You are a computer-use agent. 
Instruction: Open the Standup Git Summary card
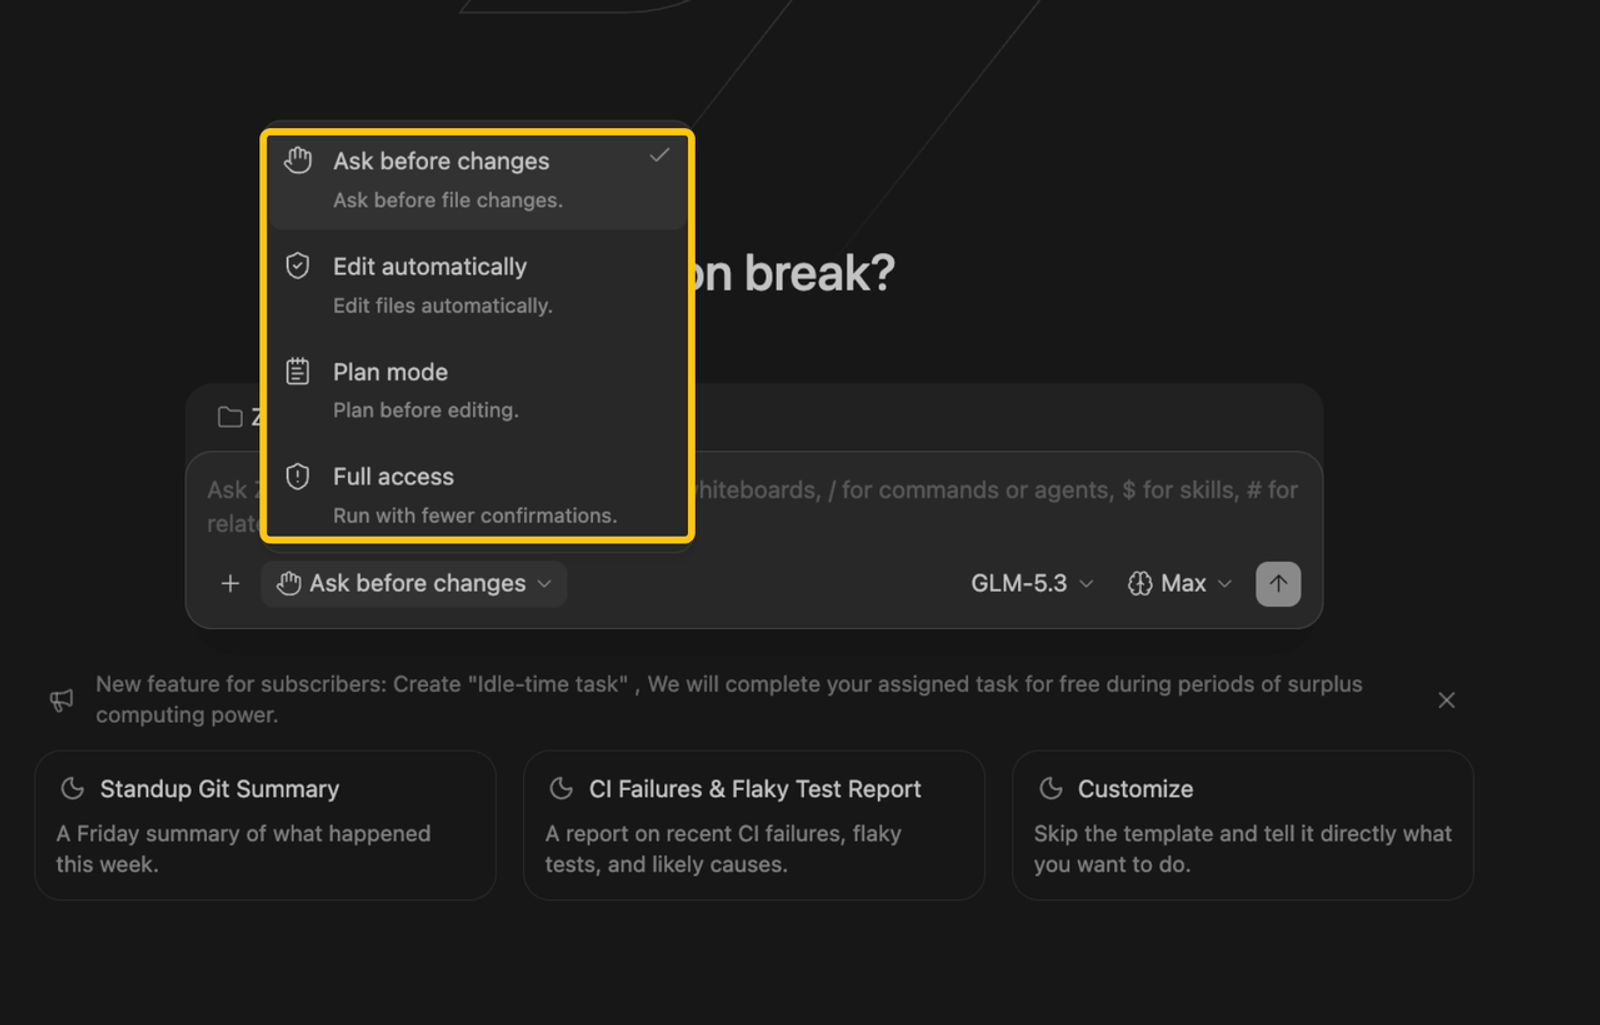coord(266,825)
